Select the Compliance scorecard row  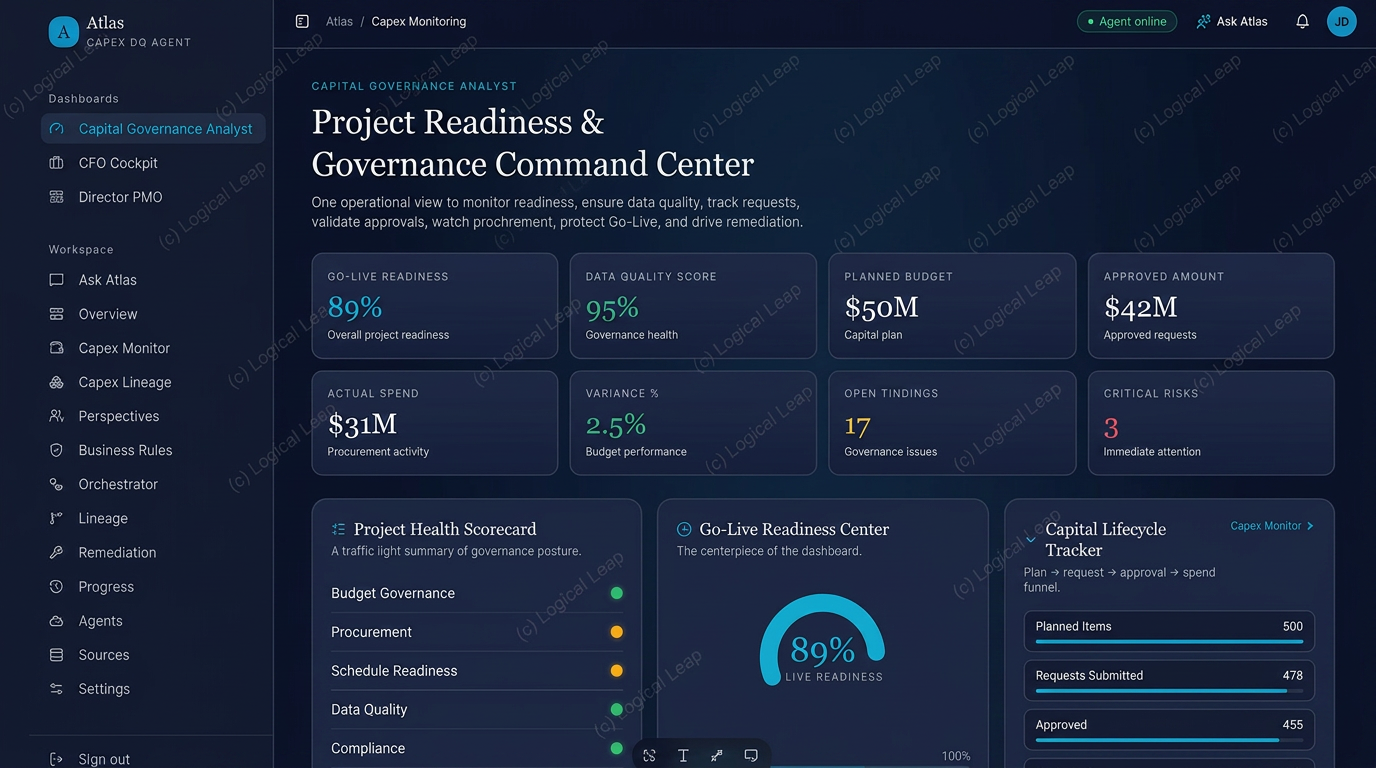click(x=477, y=748)
